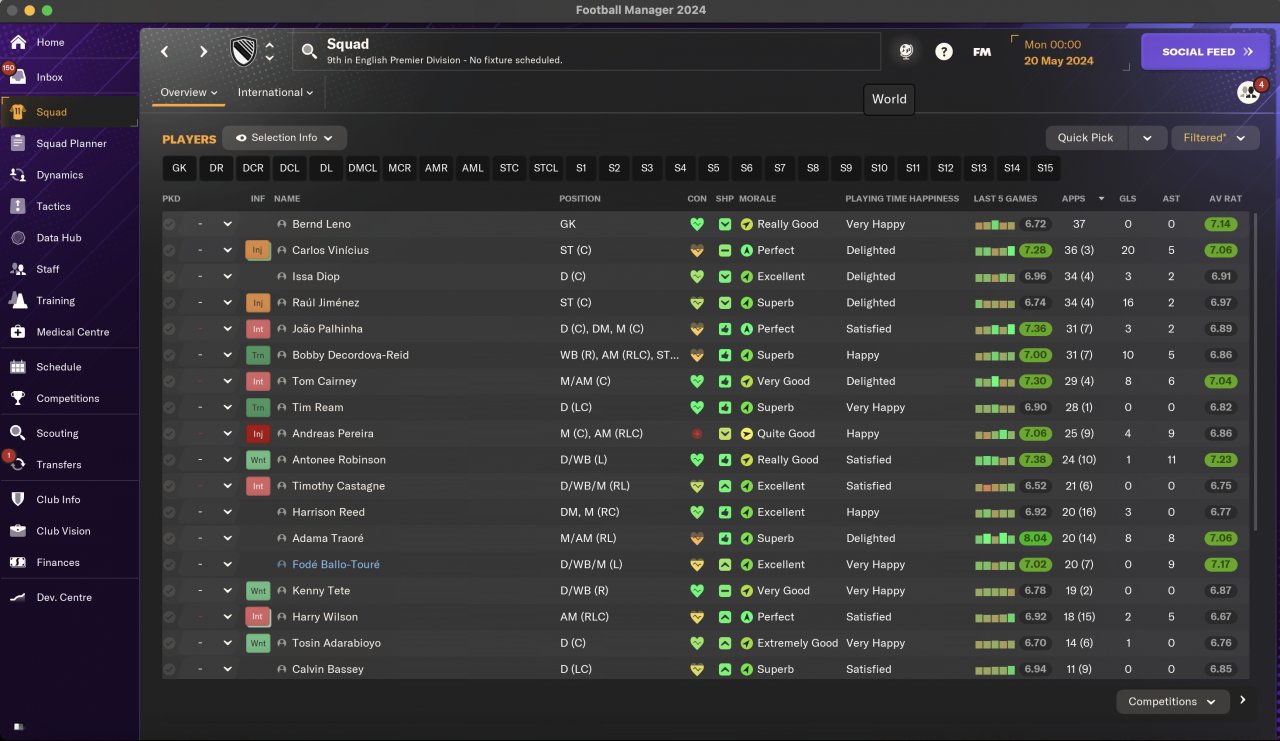Sort by the APPS column header
This screenshot has width=1280, height=741.
click(x=1074, y=199)
